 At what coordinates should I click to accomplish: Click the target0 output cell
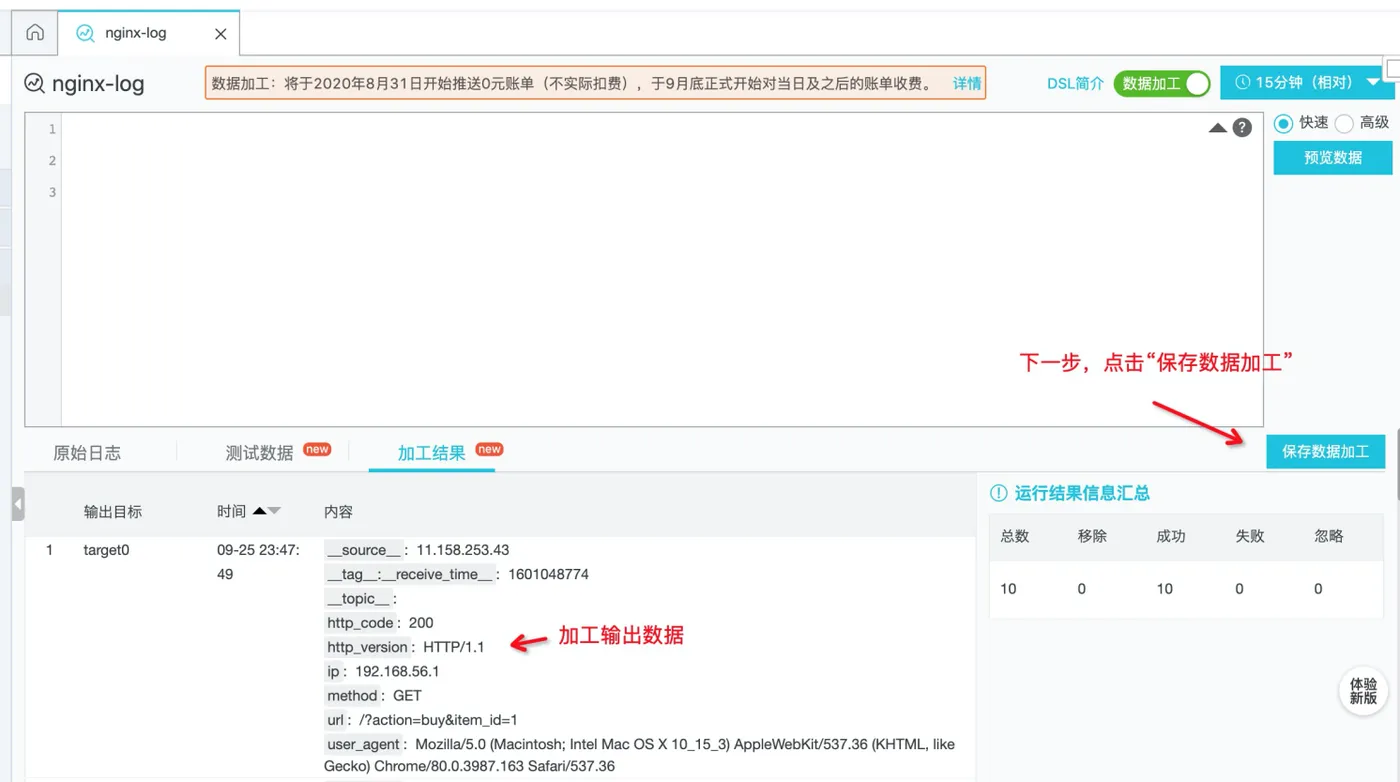coord(106,550)
